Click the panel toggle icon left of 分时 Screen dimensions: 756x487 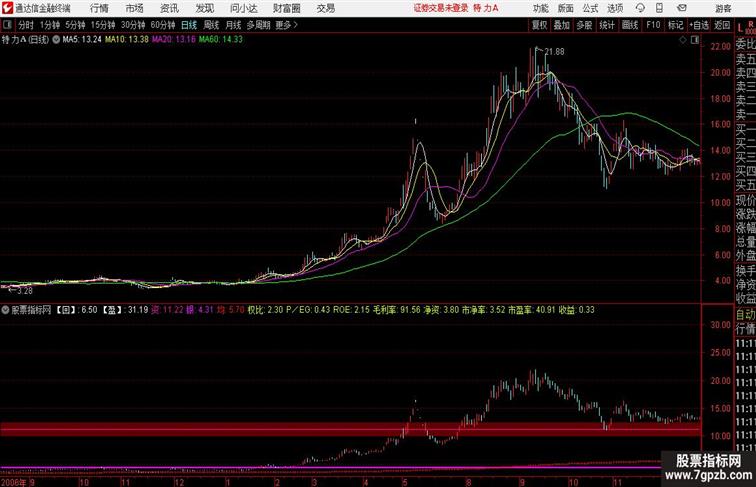coord(7,25)
